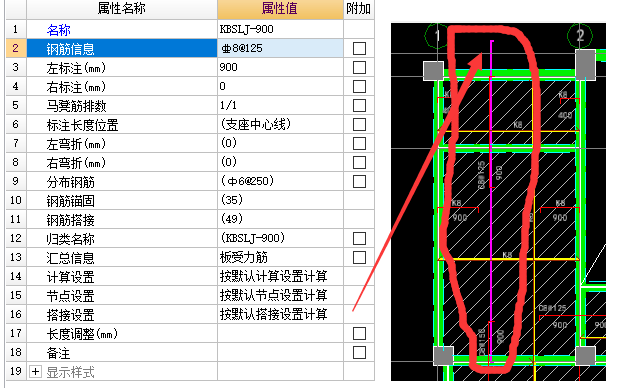This screenshot has width=618, height=388.
Task: Click the empty 长度调整 value field
Action: point(280,334)
